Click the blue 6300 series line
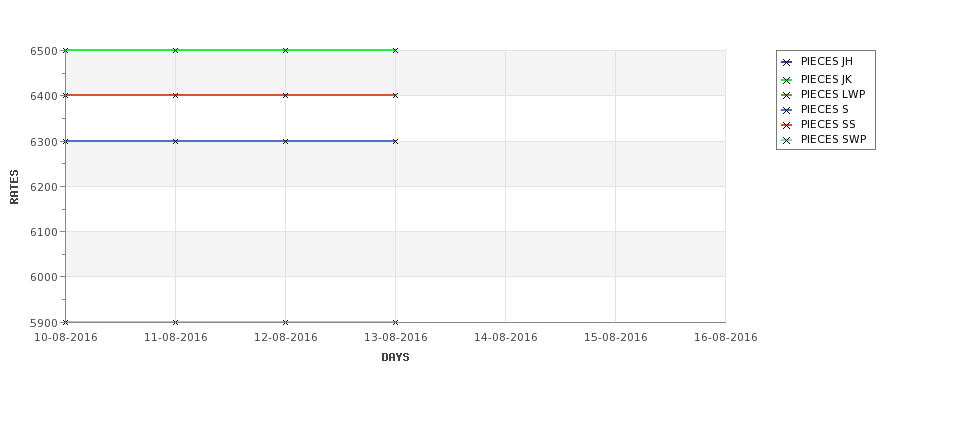975x429 pixels. pos(230,141)
